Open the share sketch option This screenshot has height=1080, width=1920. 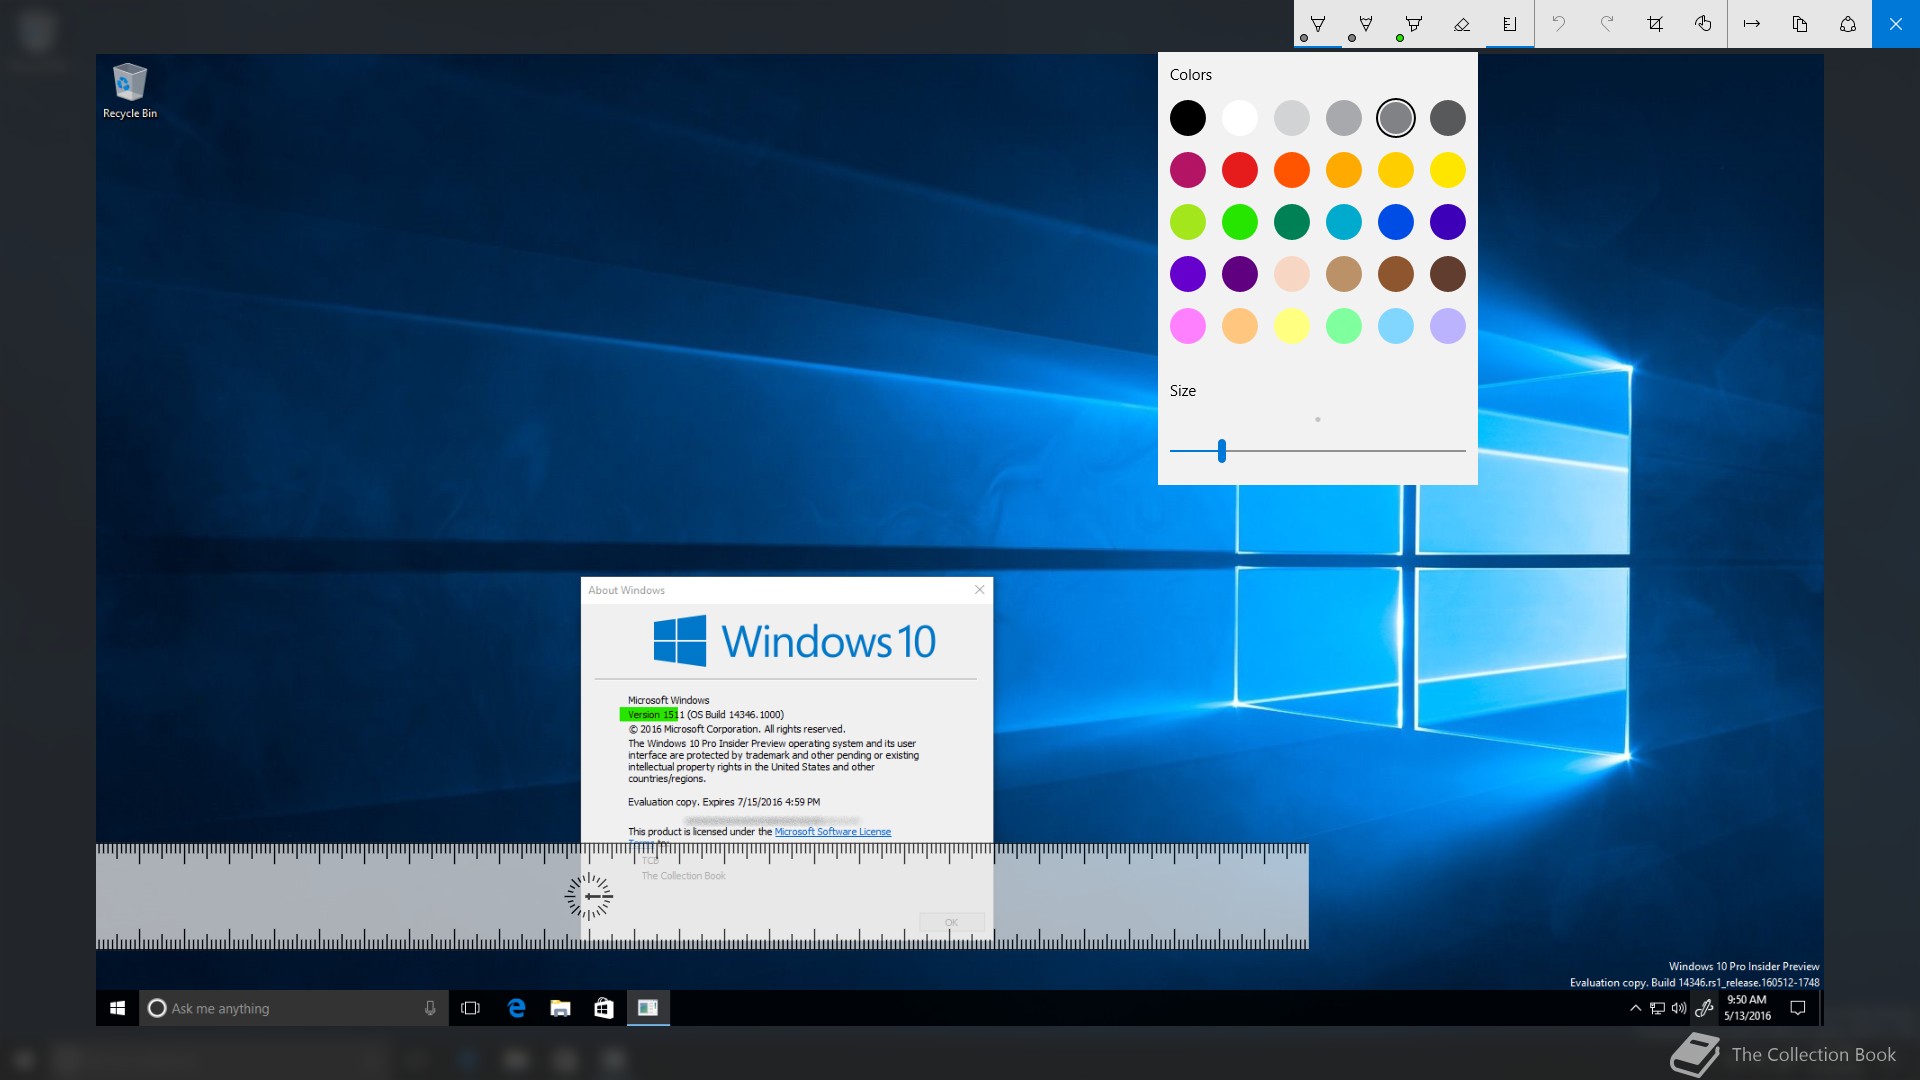point(1848,24)
